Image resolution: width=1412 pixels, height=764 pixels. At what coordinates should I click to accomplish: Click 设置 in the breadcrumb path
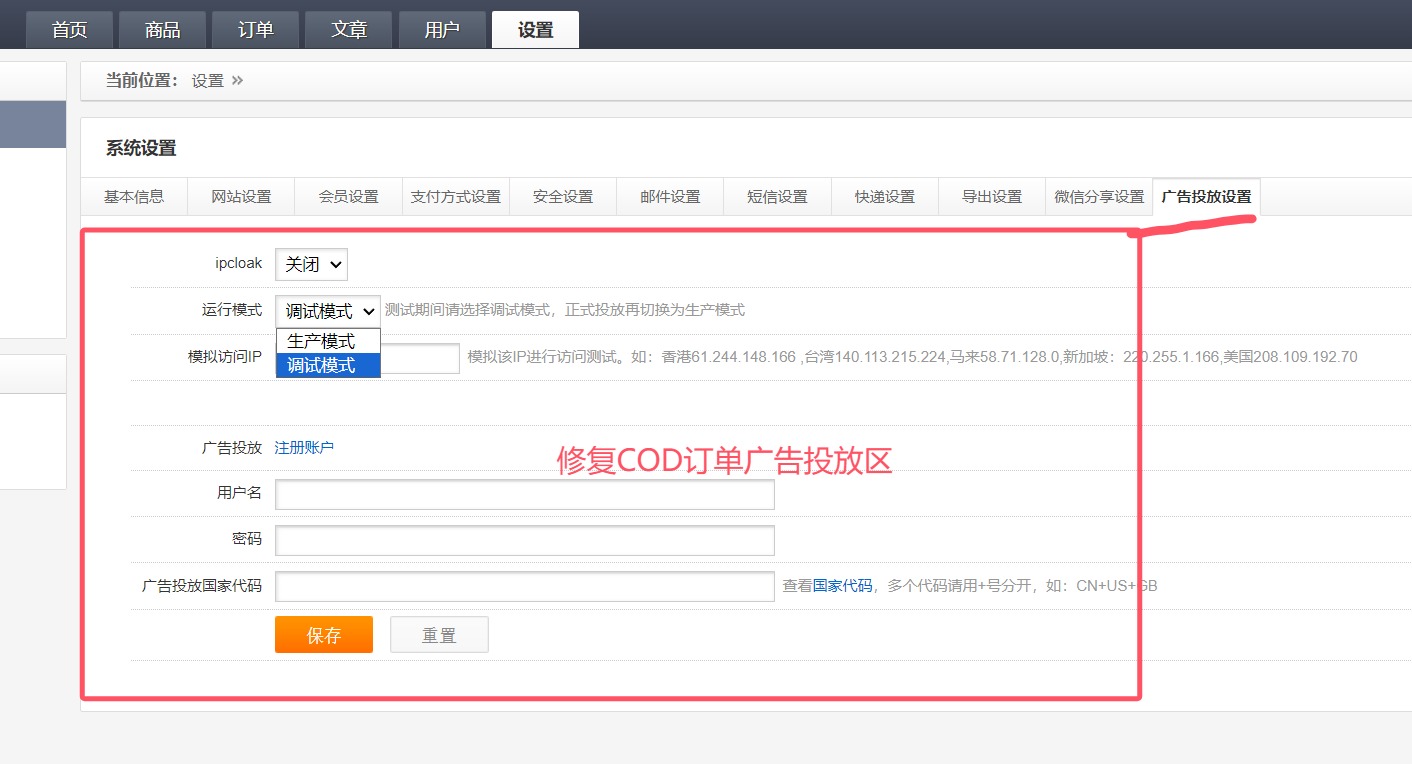coord(208,81)
